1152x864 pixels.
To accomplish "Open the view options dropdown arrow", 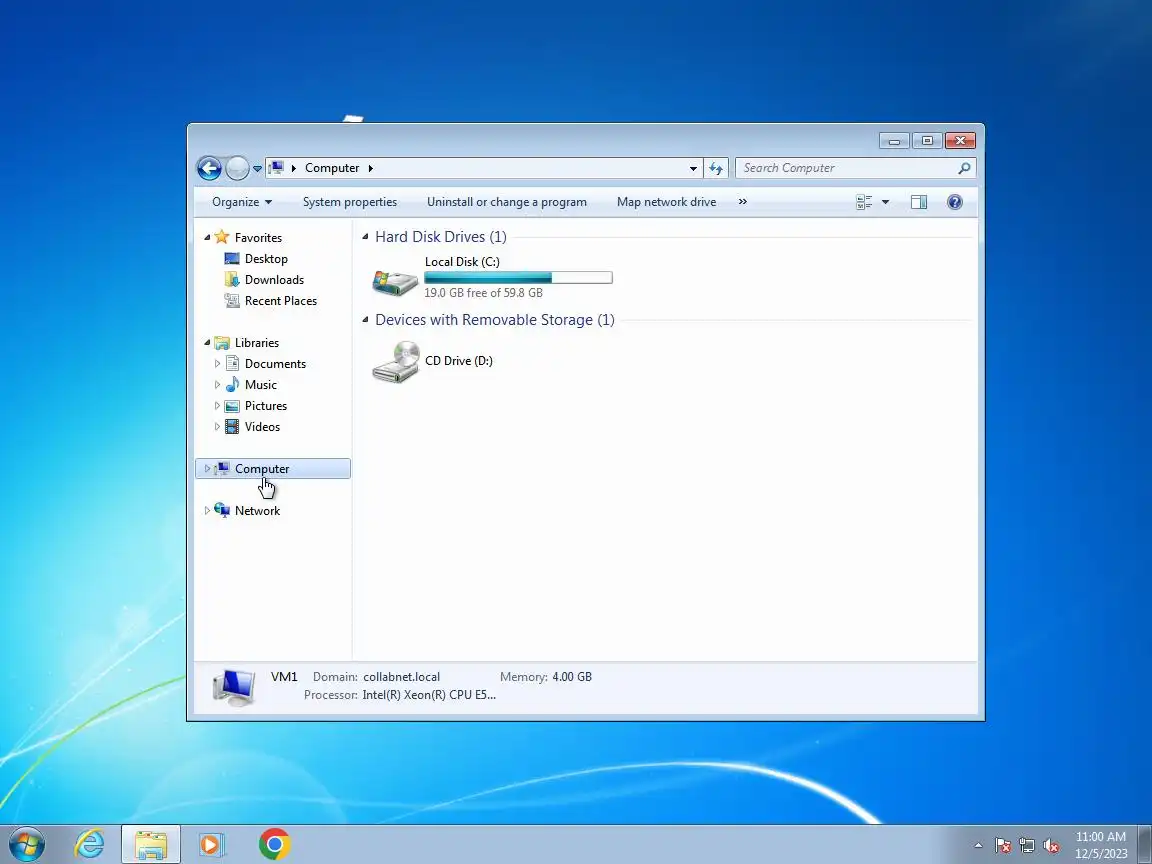I will 885,202.
